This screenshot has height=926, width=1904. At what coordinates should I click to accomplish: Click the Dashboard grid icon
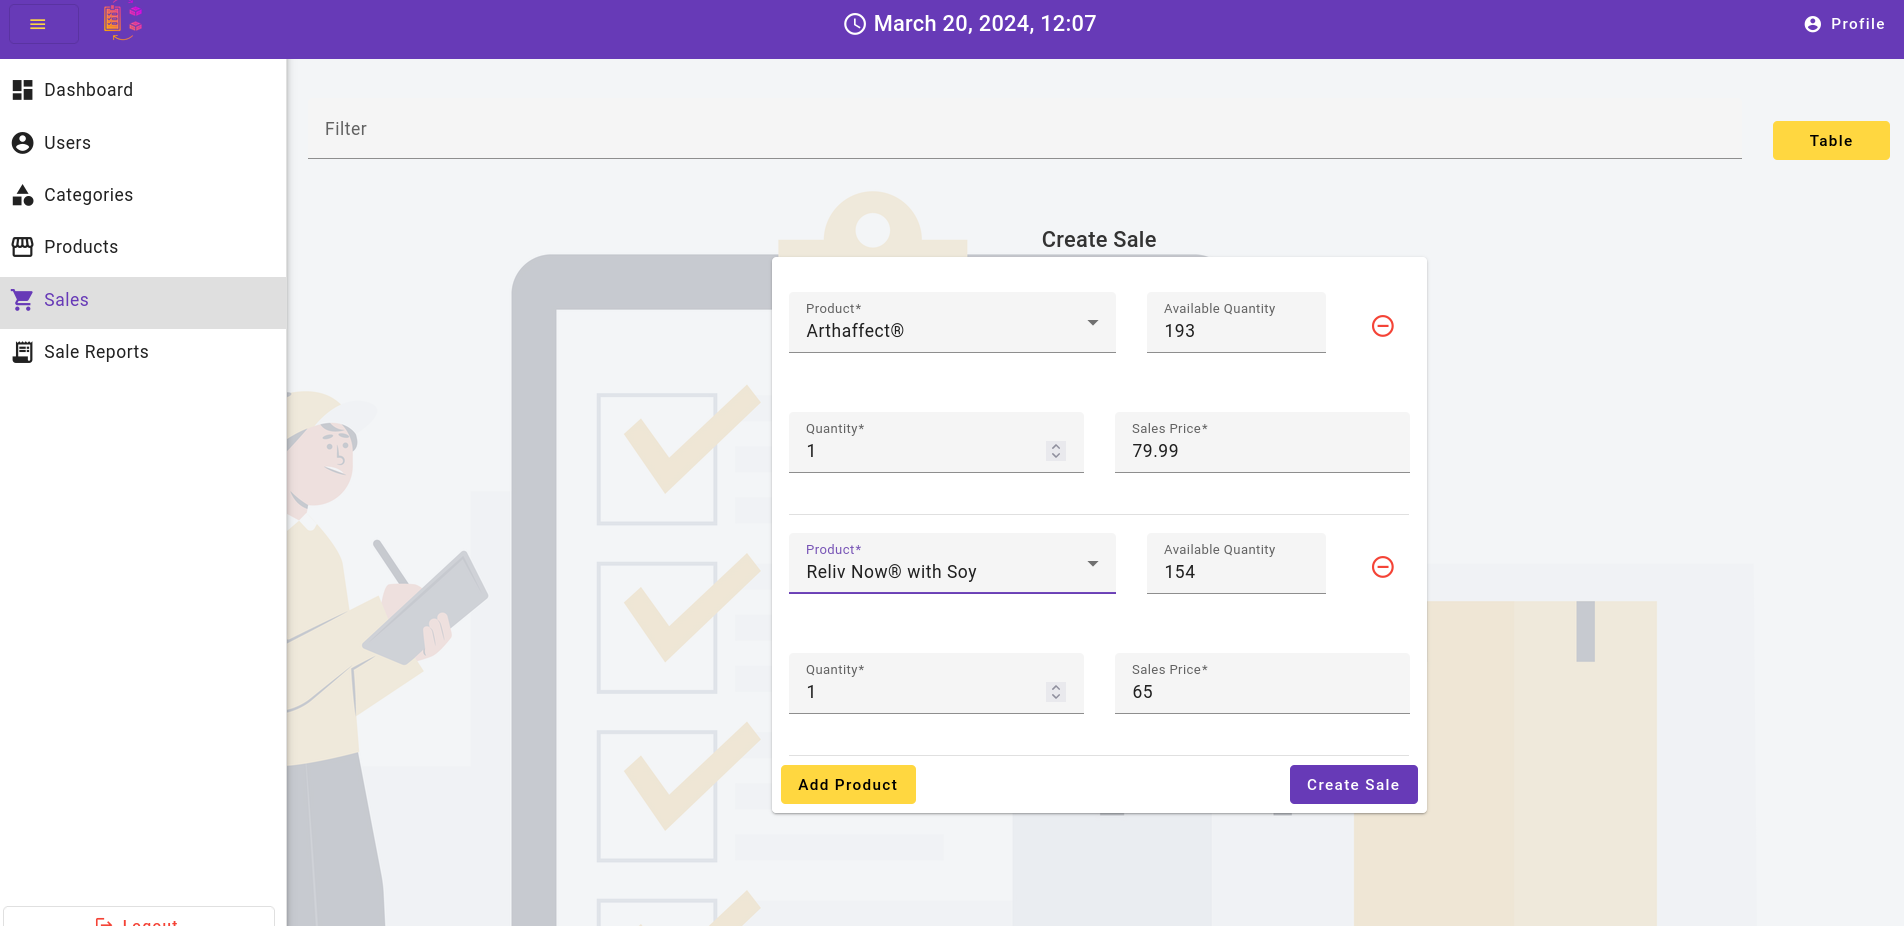click(x=22, y=90)
